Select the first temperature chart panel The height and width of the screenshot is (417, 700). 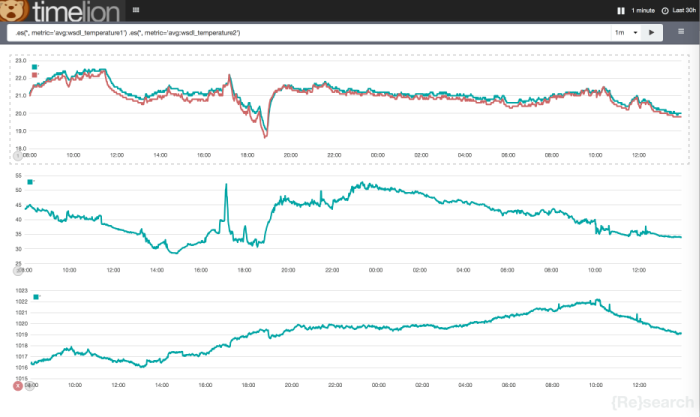pos(350,109)
